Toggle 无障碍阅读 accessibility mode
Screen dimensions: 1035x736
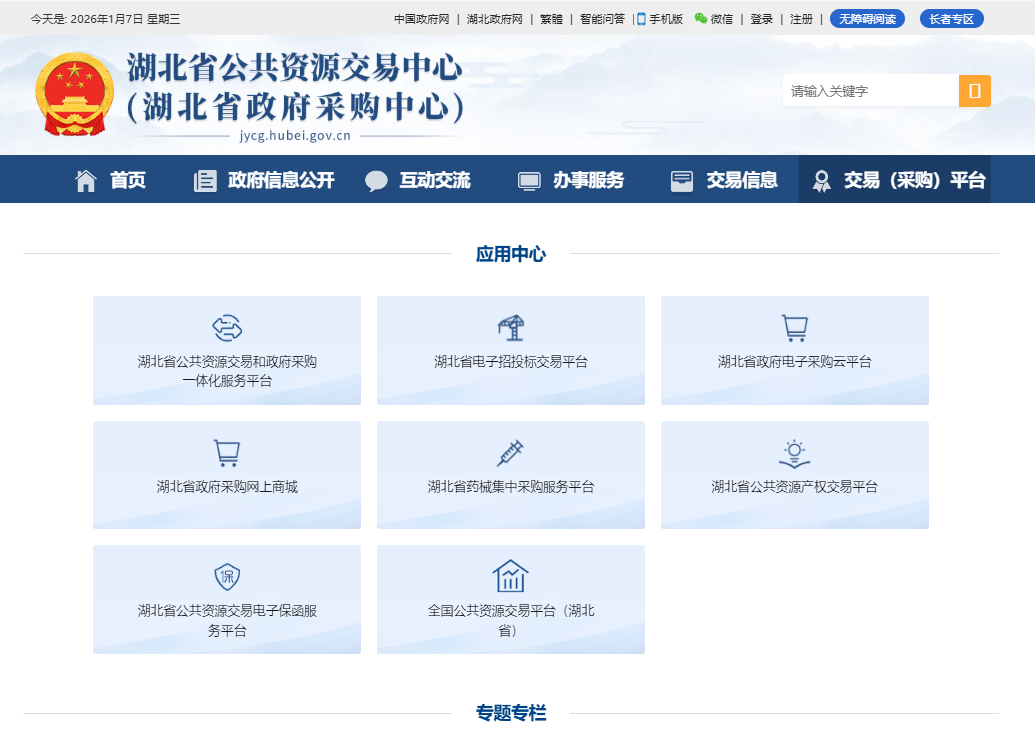coord(867,19)
